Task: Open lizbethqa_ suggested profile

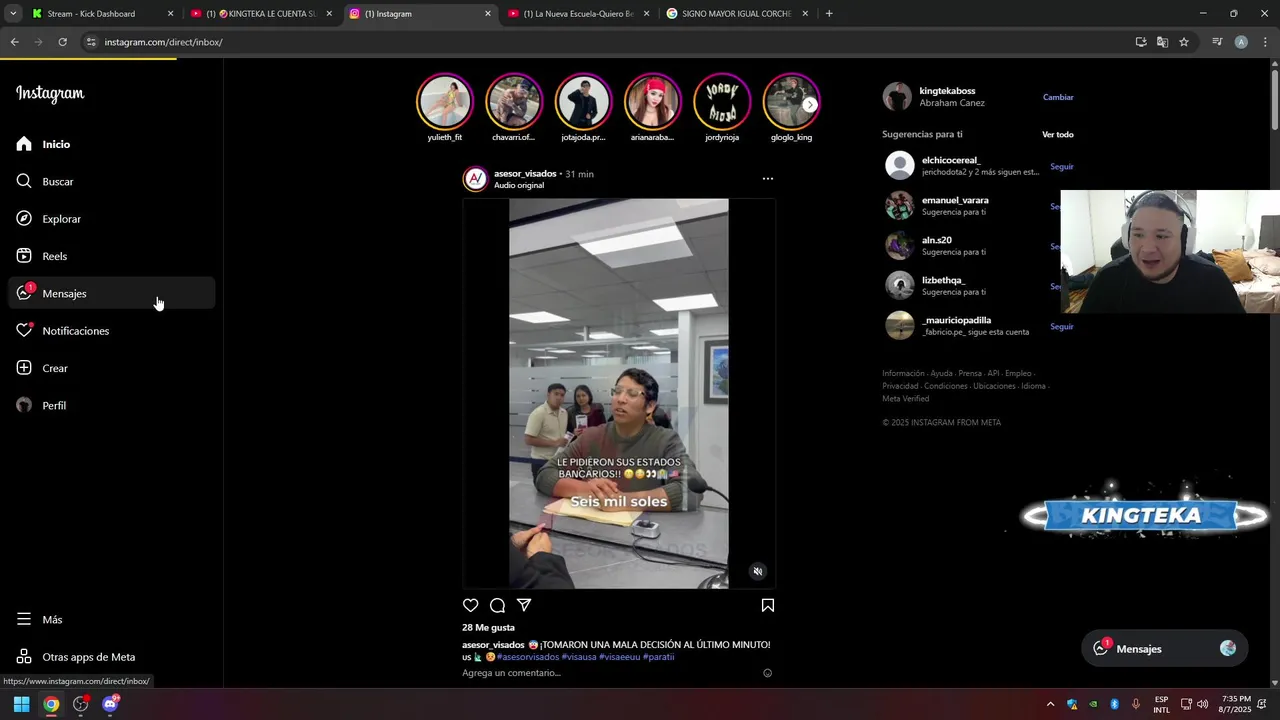Action: click(943, 280)
